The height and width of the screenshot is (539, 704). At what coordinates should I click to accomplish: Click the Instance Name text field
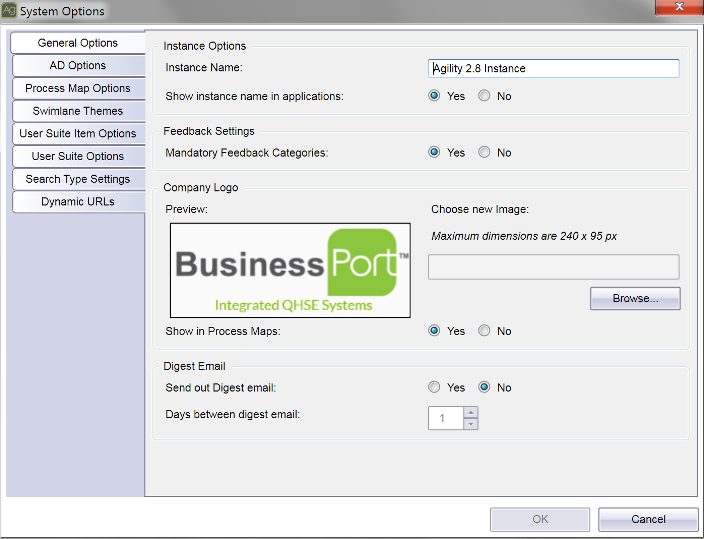(554, 68)
